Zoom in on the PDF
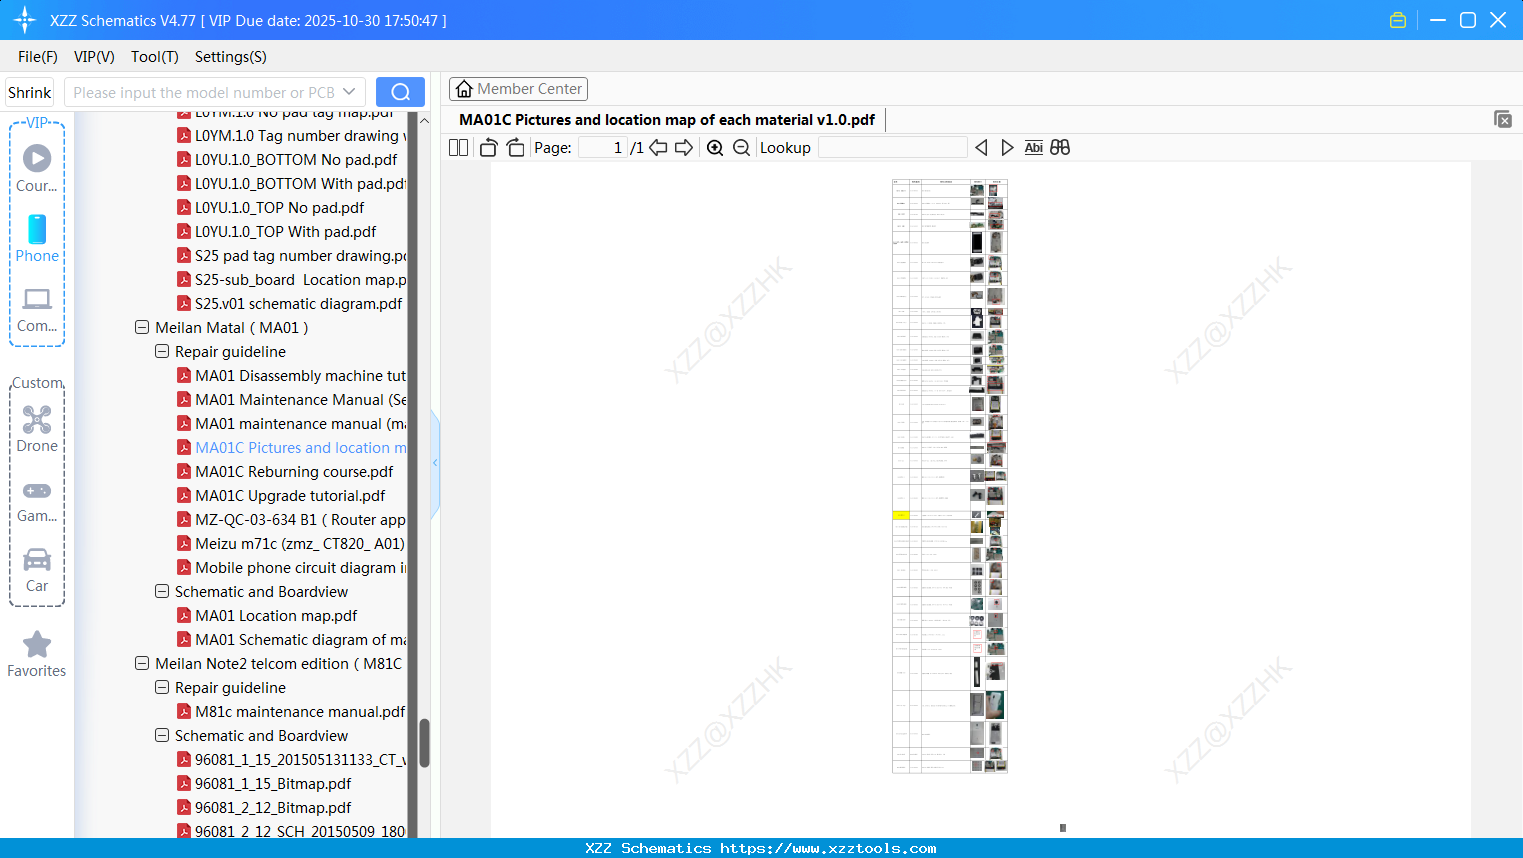The width and height of the screenshot is (1523, 858). (x=715, y=148)
